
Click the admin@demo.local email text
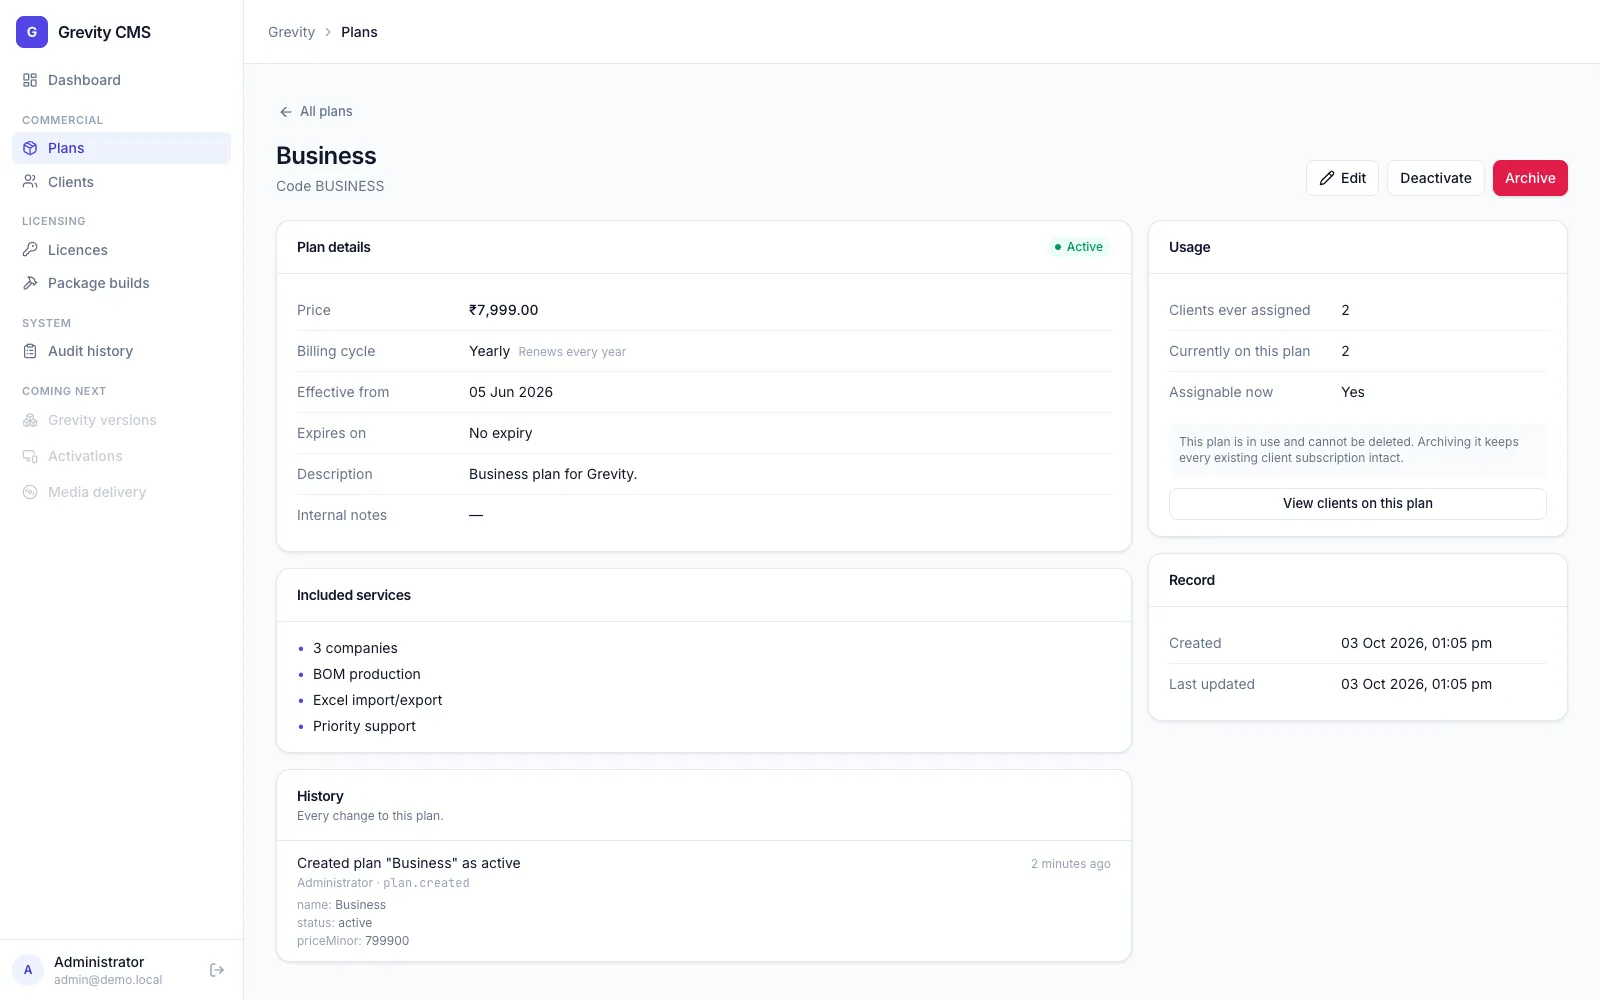[108, 980]
